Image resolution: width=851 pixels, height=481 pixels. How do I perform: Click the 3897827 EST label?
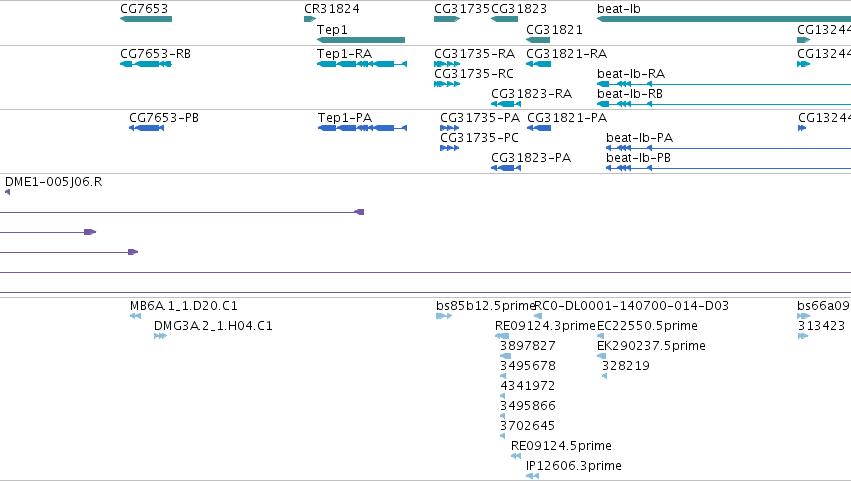coord(528,346)
